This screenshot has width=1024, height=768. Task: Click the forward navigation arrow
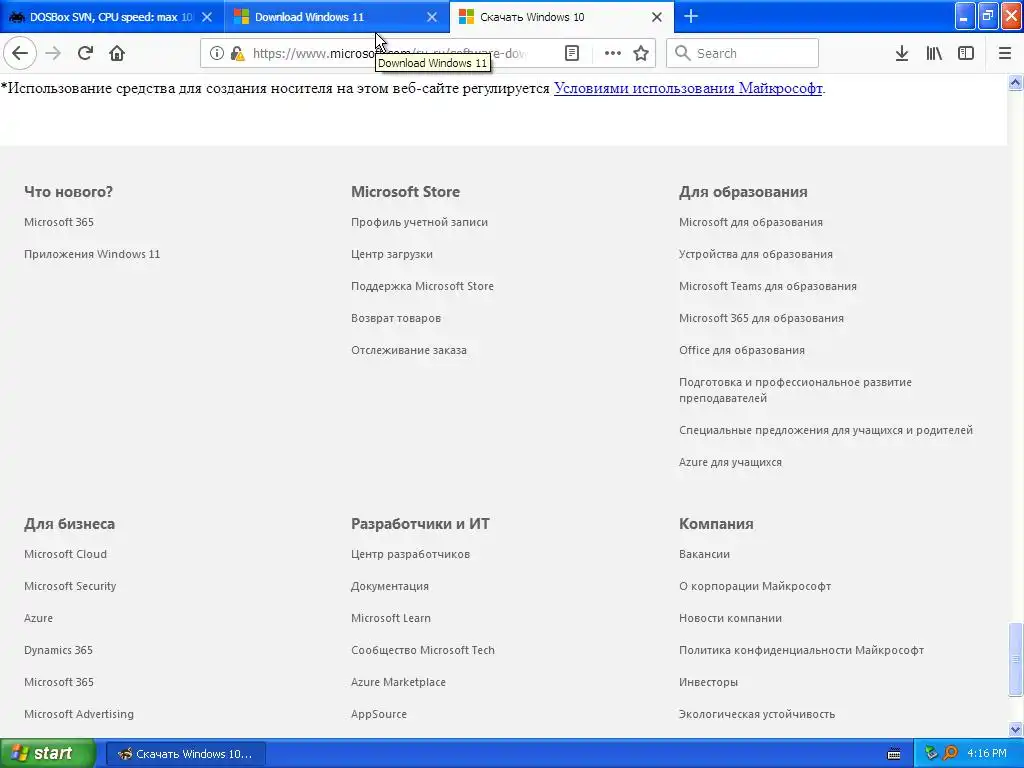coord(53,53)
